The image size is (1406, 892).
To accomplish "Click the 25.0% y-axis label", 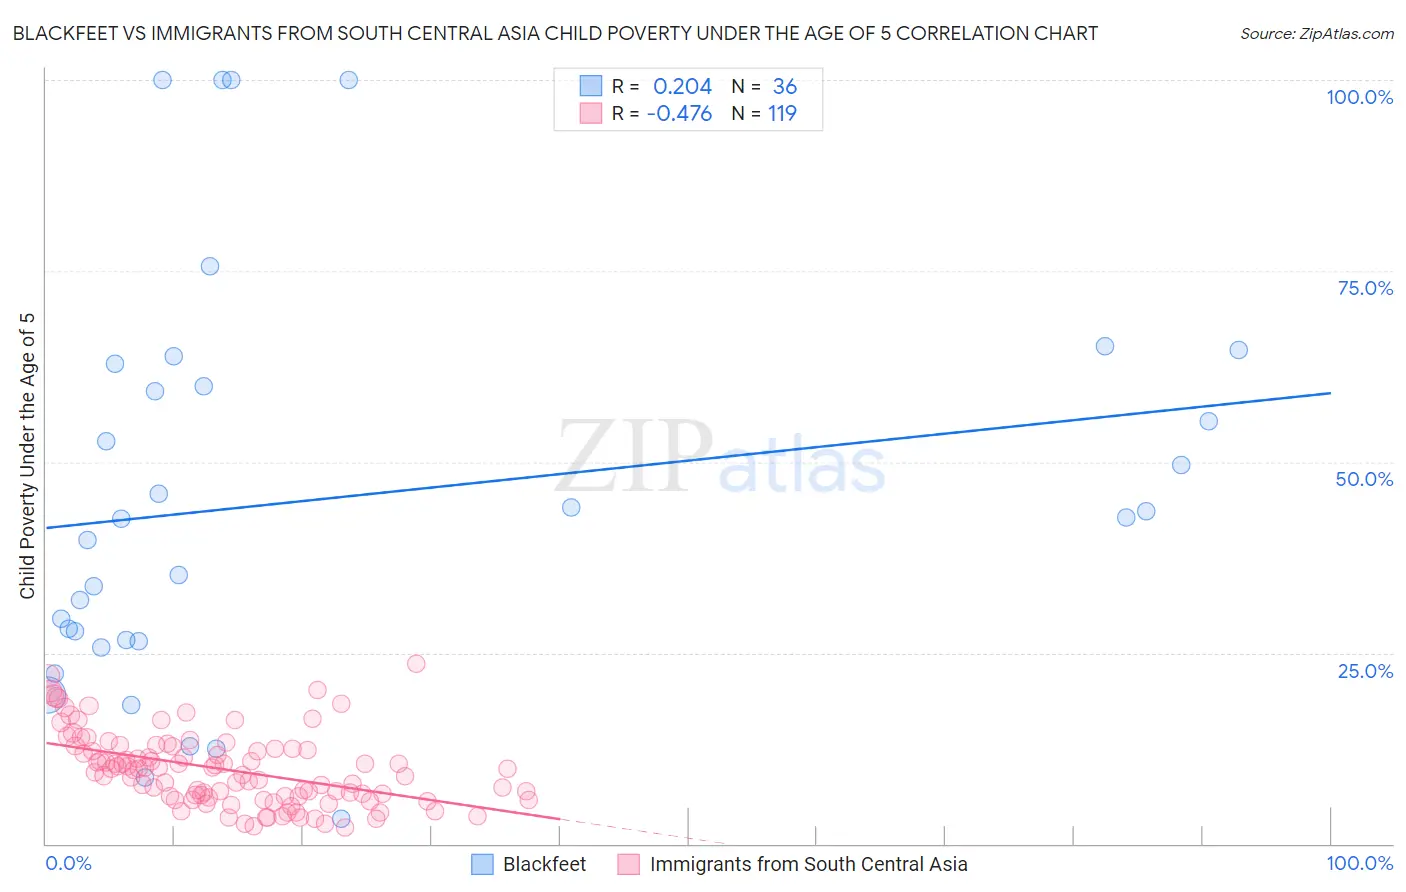I will point(1365,671).
